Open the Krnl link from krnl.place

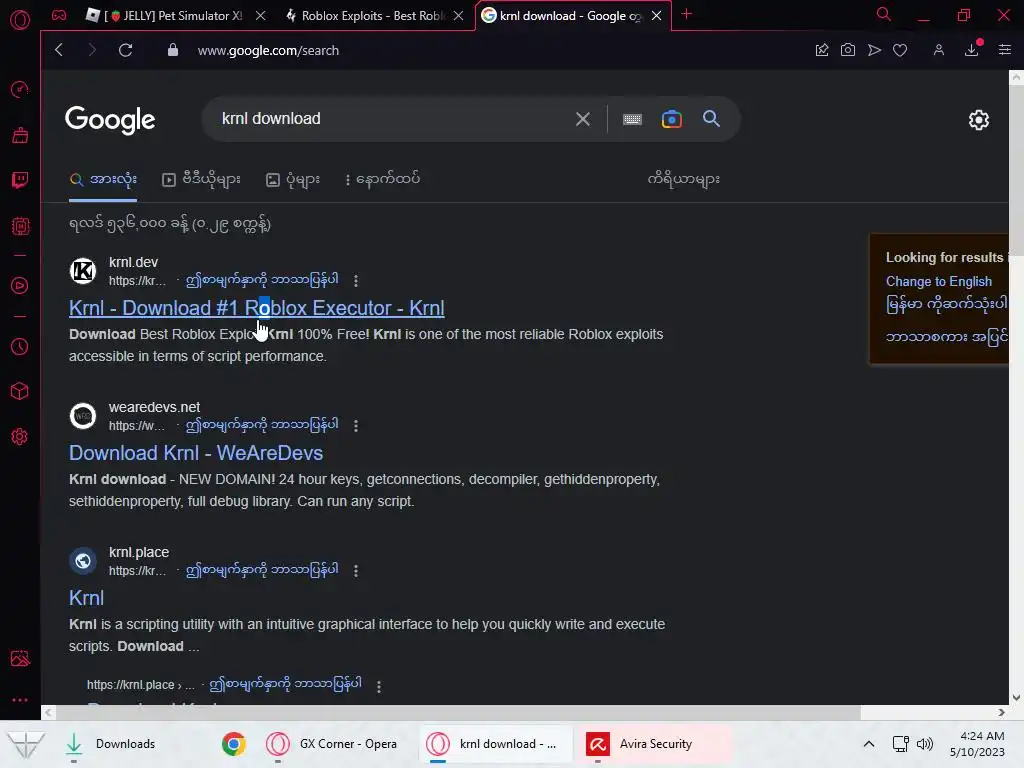[86, 598]
